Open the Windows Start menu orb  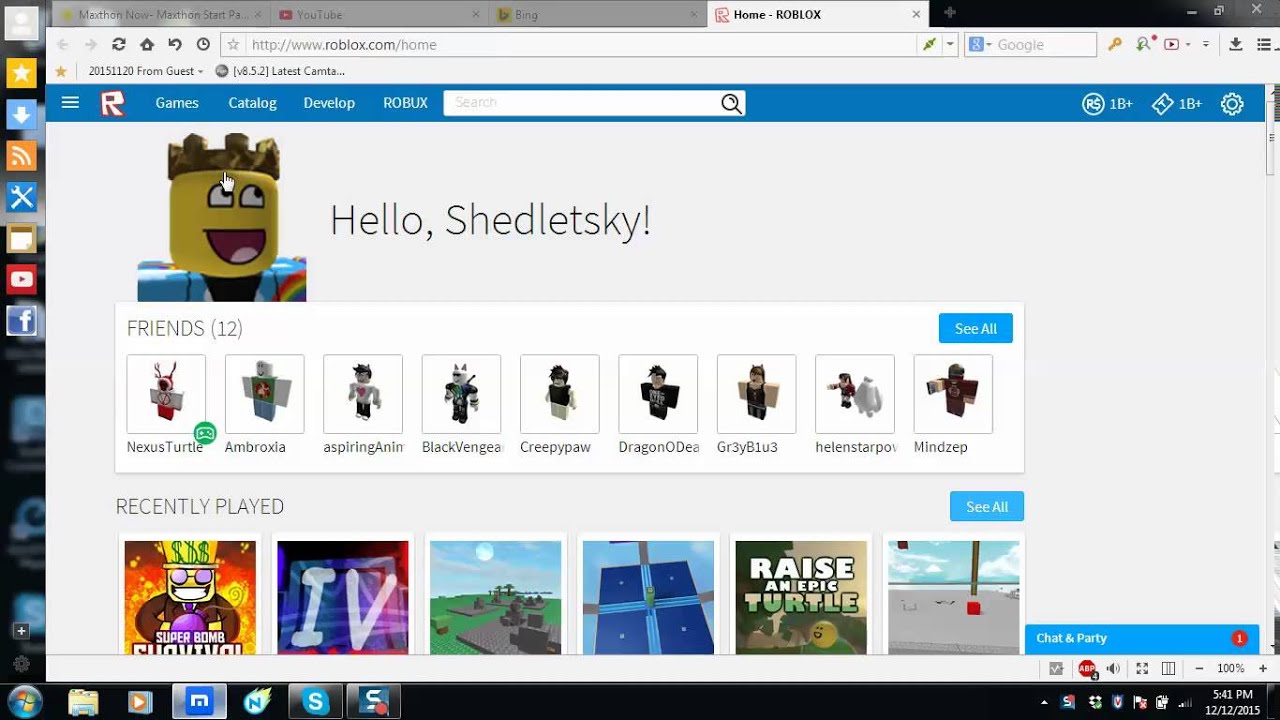[24, 700]
